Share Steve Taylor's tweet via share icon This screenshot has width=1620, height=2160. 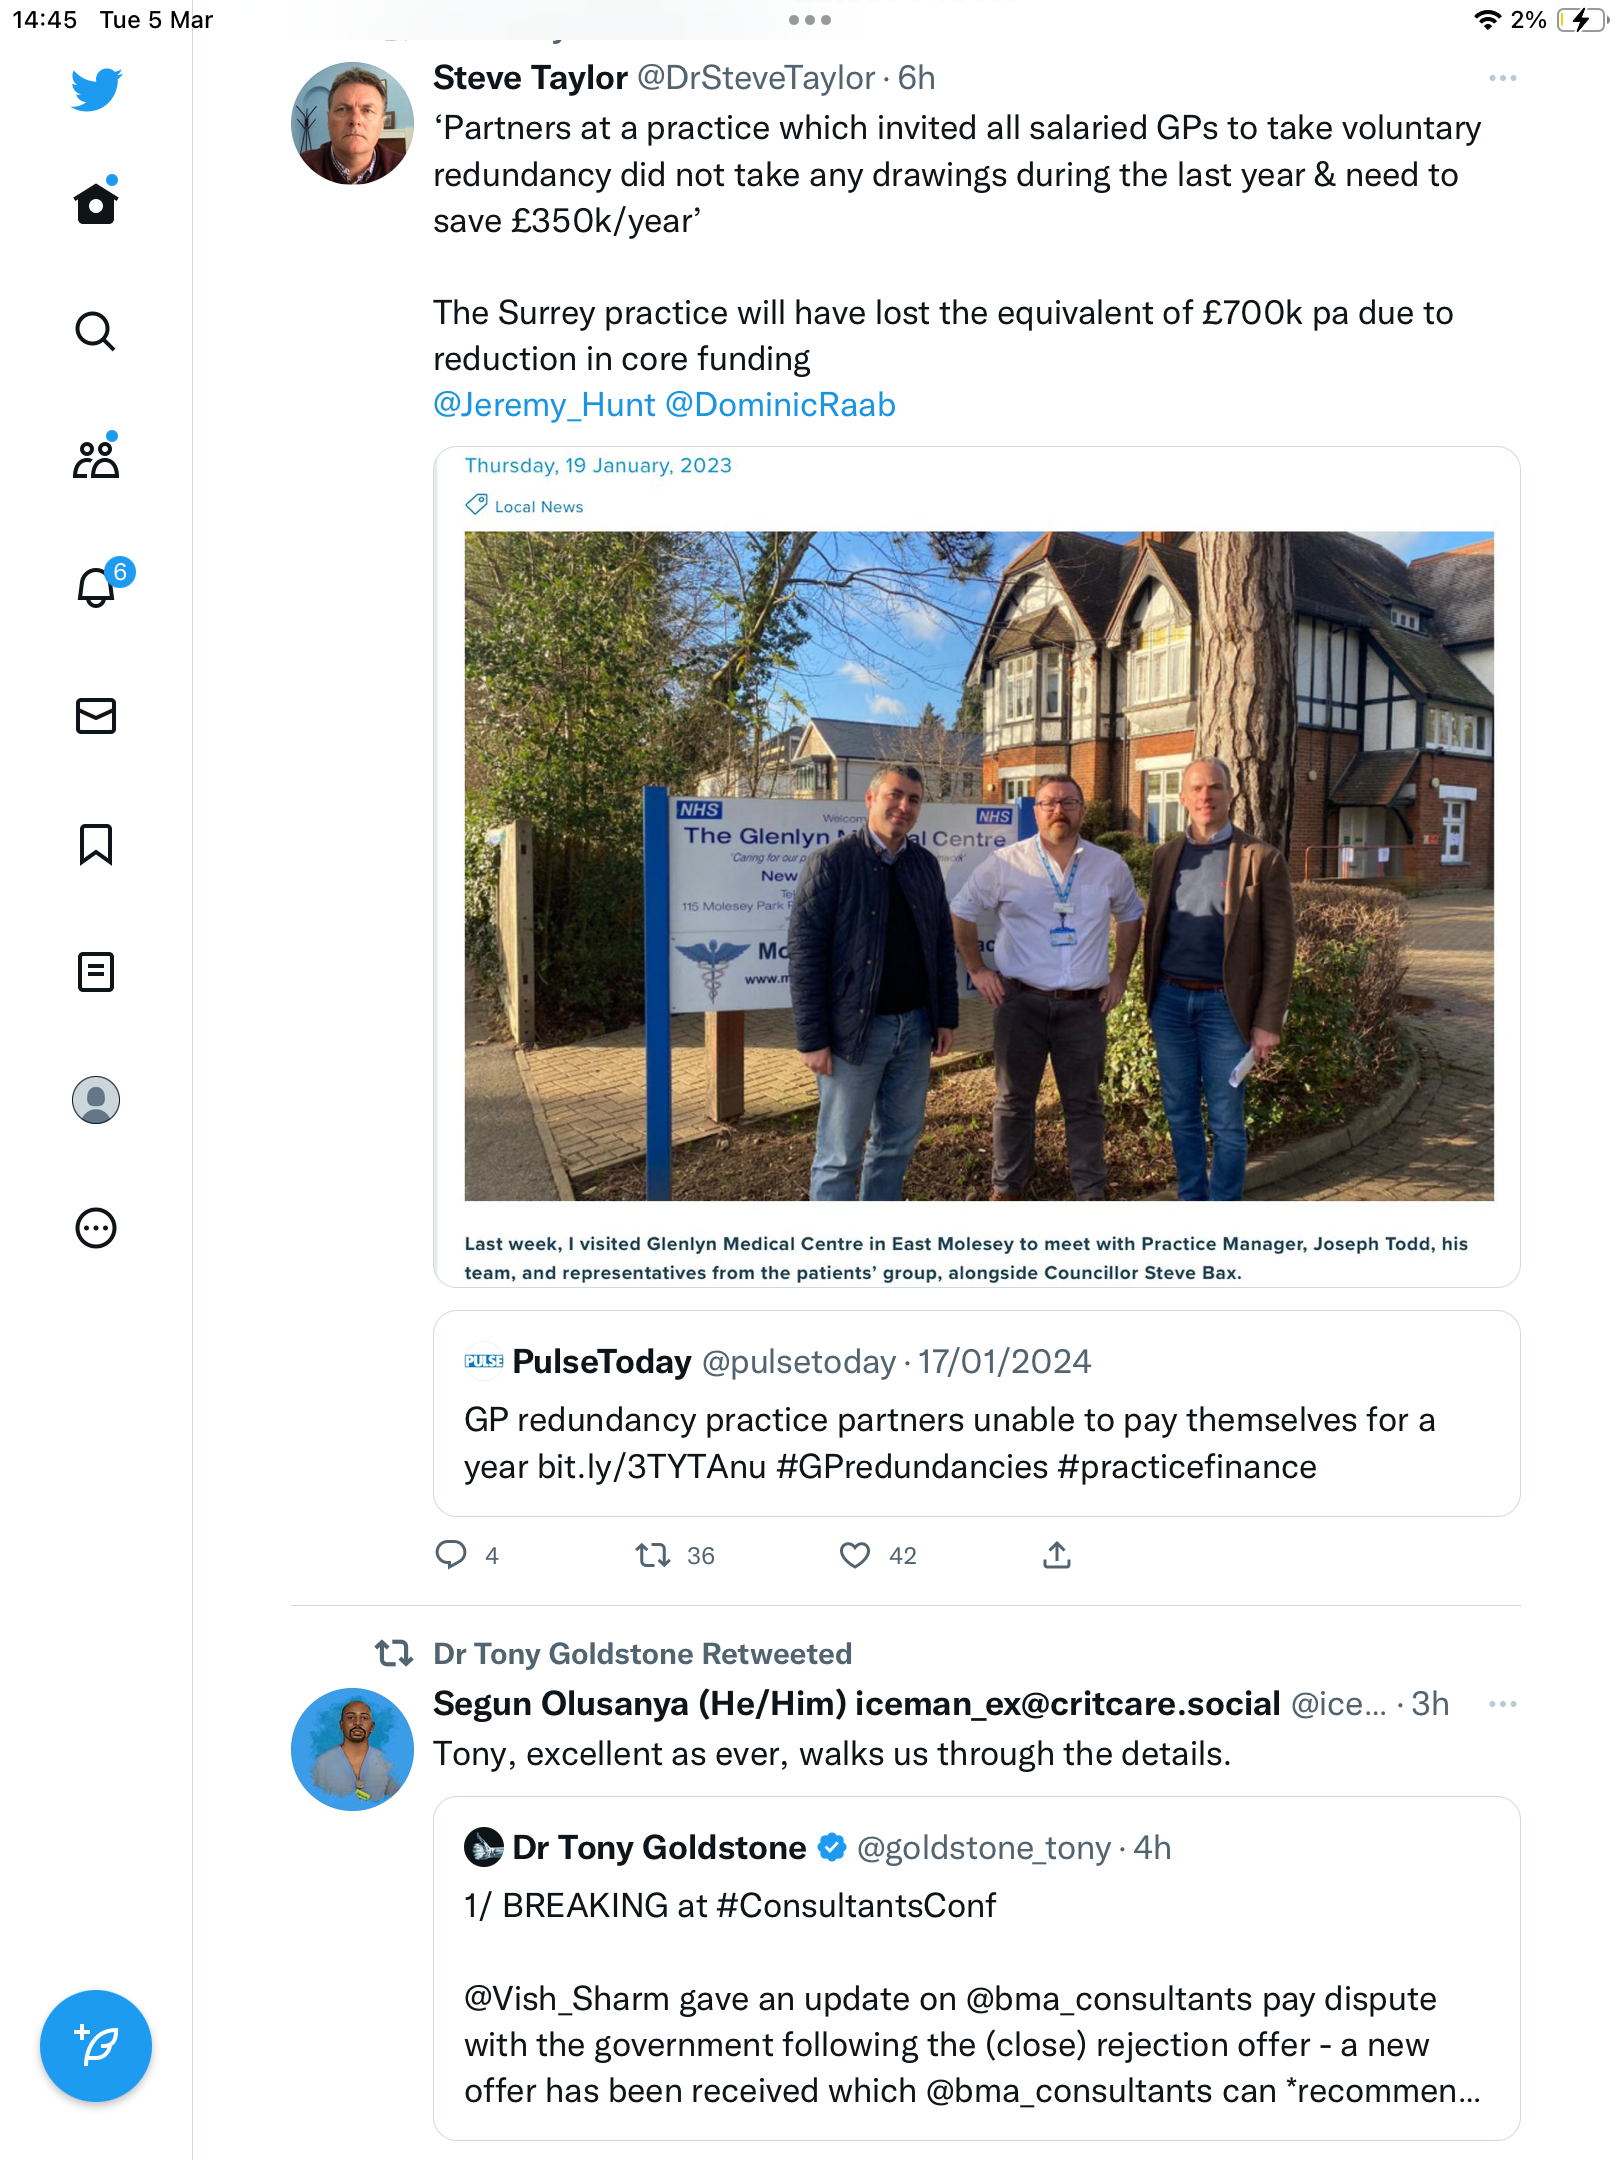(1057, 1555)
